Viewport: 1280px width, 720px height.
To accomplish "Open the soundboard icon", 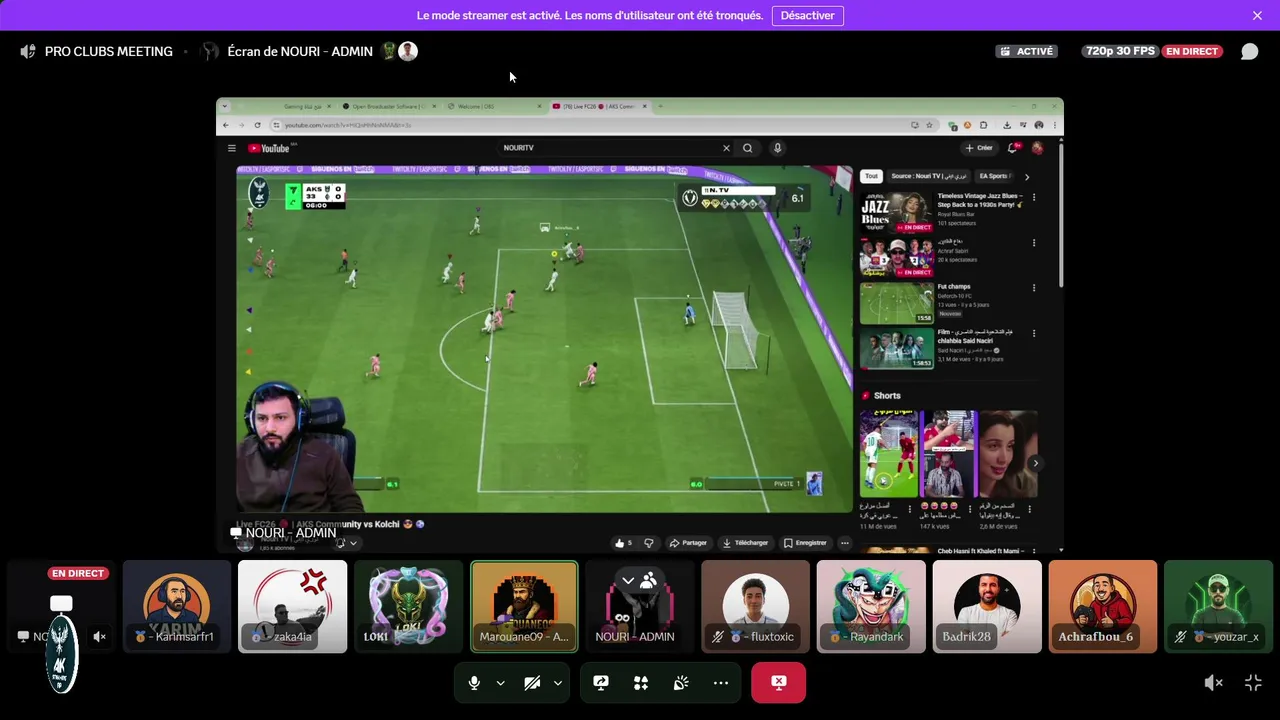I will point(681,683).
